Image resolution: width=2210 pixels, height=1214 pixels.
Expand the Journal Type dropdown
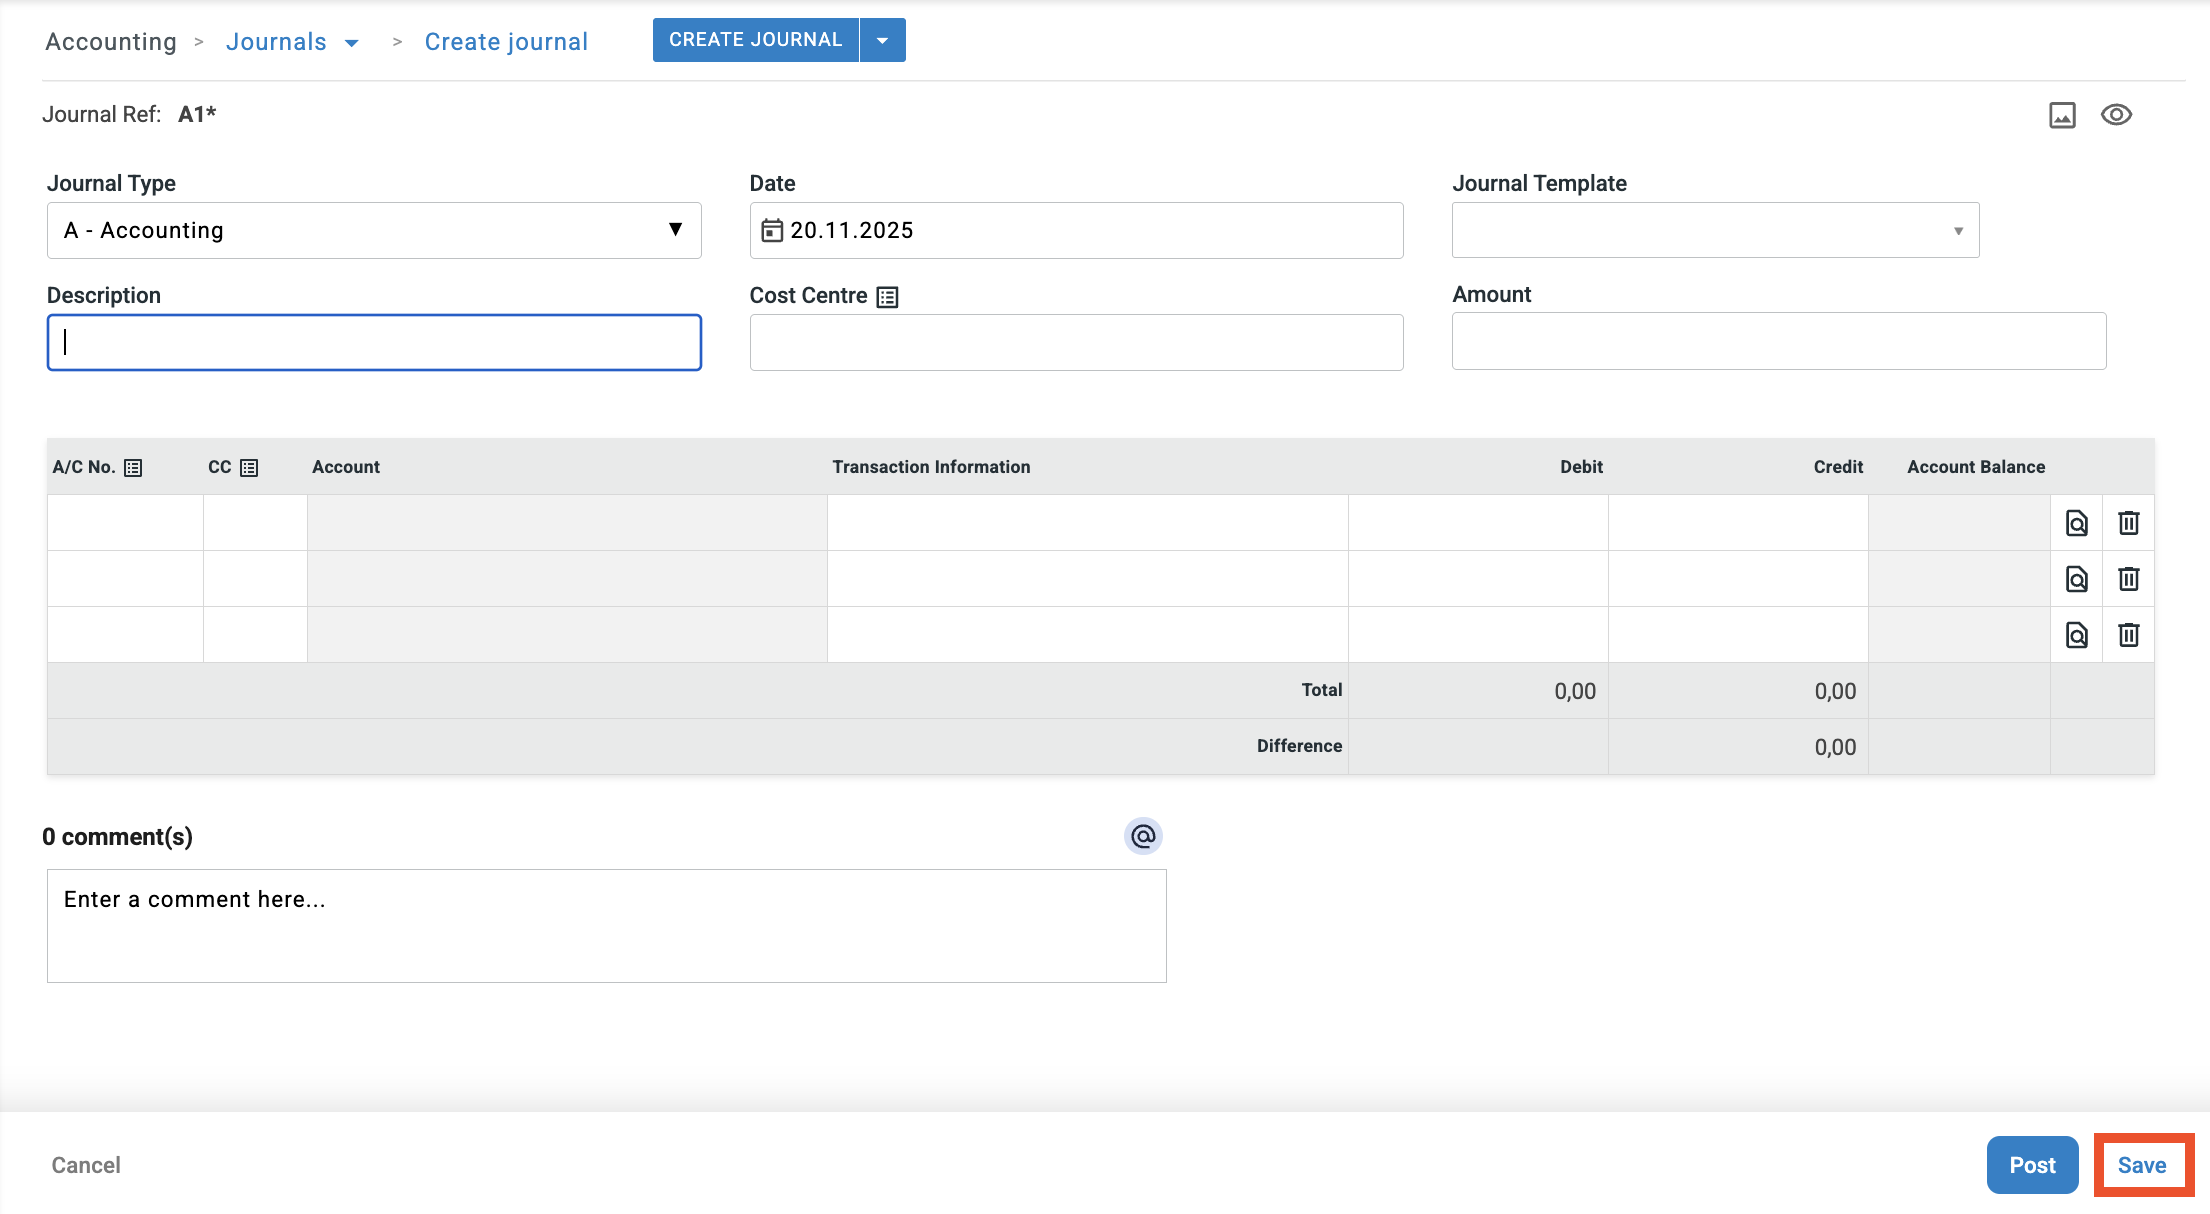pos(374,231)
